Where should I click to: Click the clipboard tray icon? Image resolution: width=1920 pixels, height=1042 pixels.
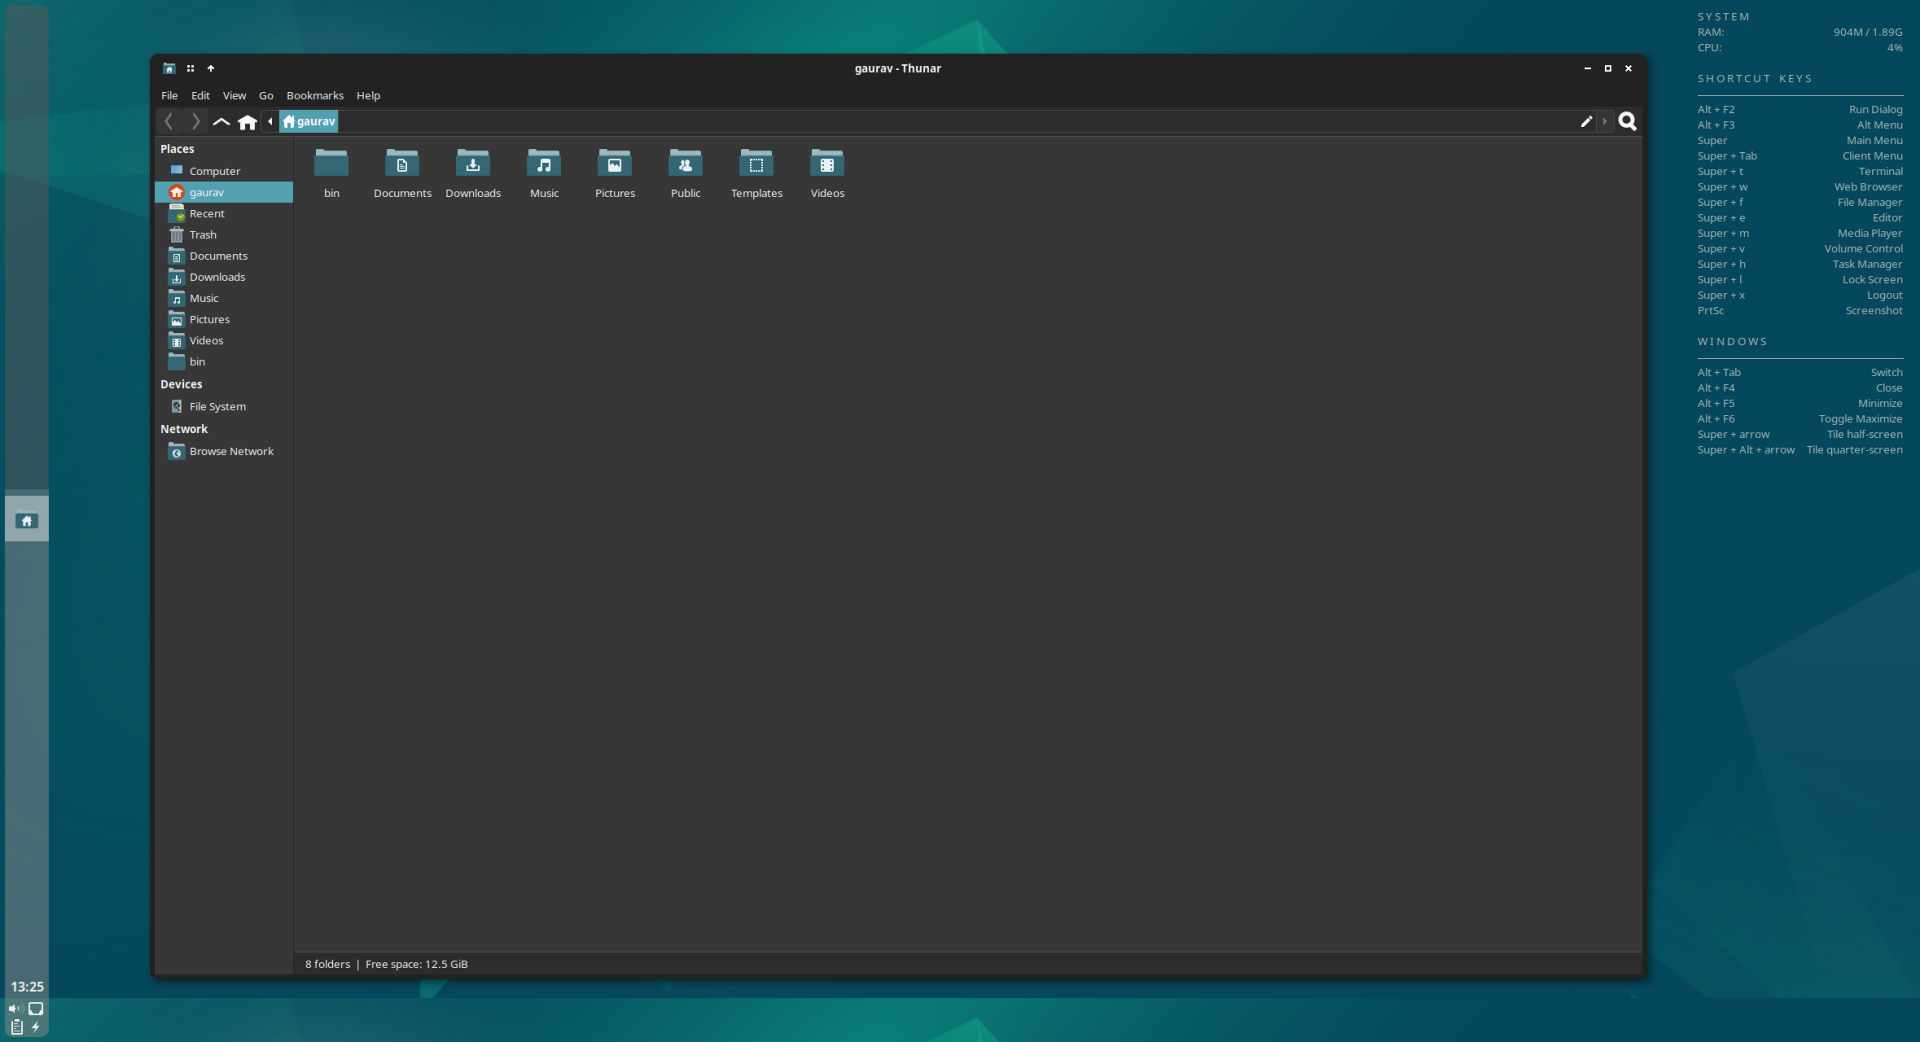click(16, 1027)
